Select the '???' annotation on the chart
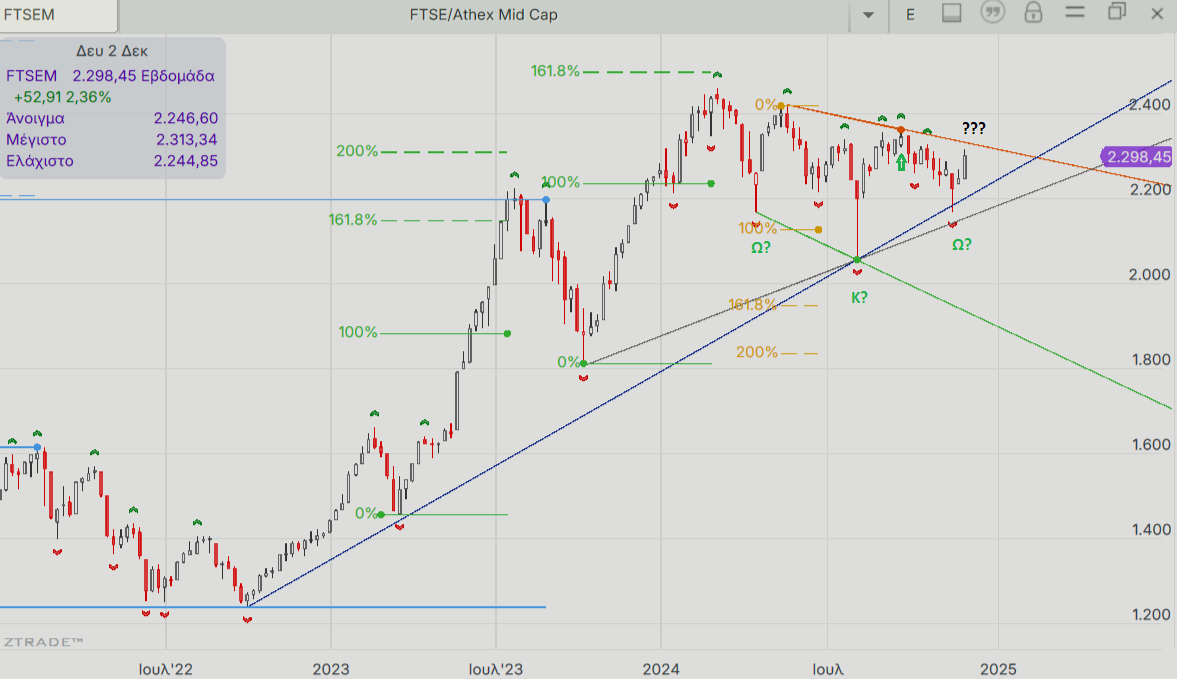This screenshot has width=1177, height=679. pyautogui.click(x=974, y=128)
